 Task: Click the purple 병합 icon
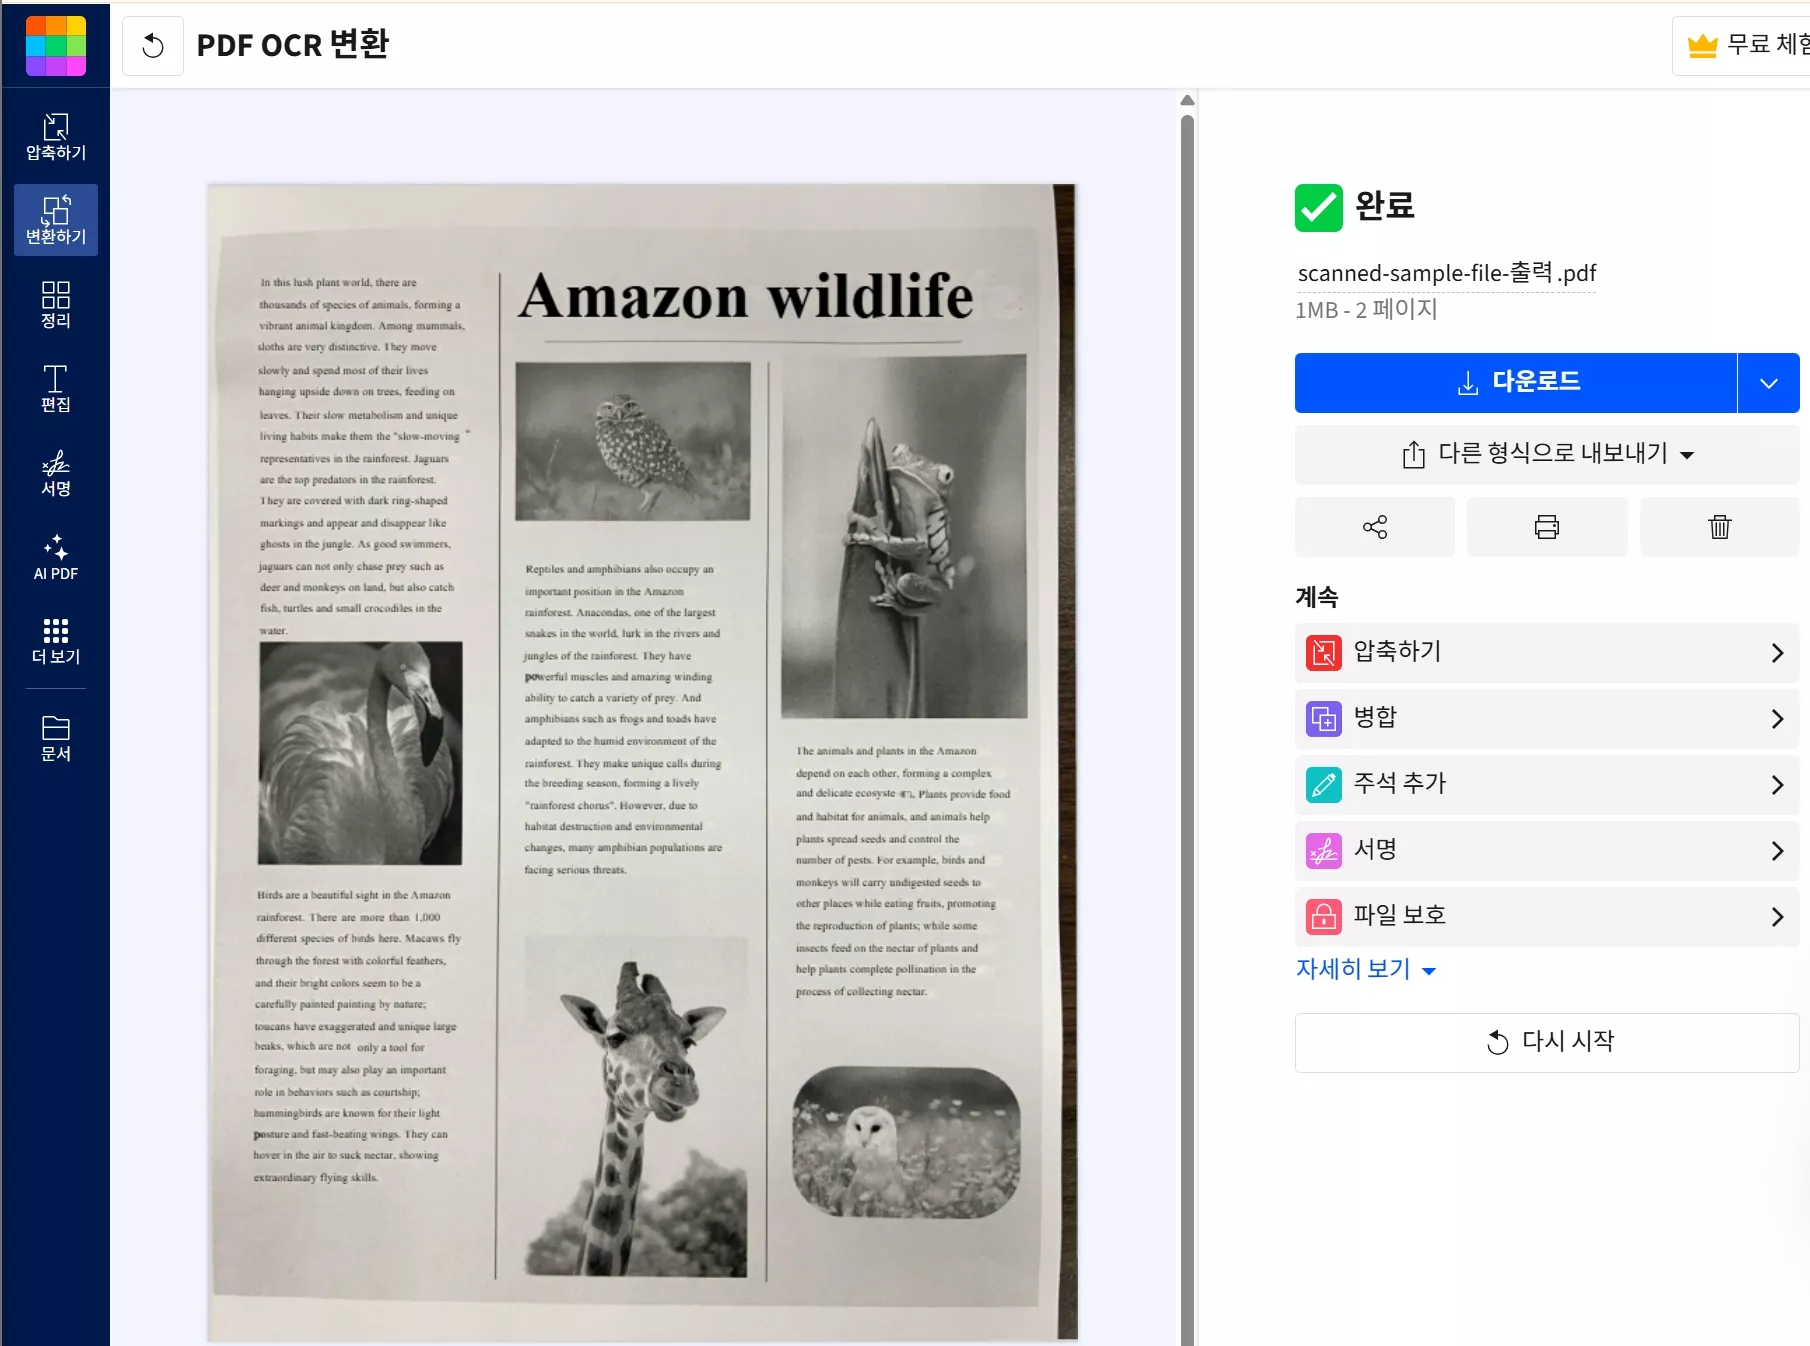click(1324, 719)
